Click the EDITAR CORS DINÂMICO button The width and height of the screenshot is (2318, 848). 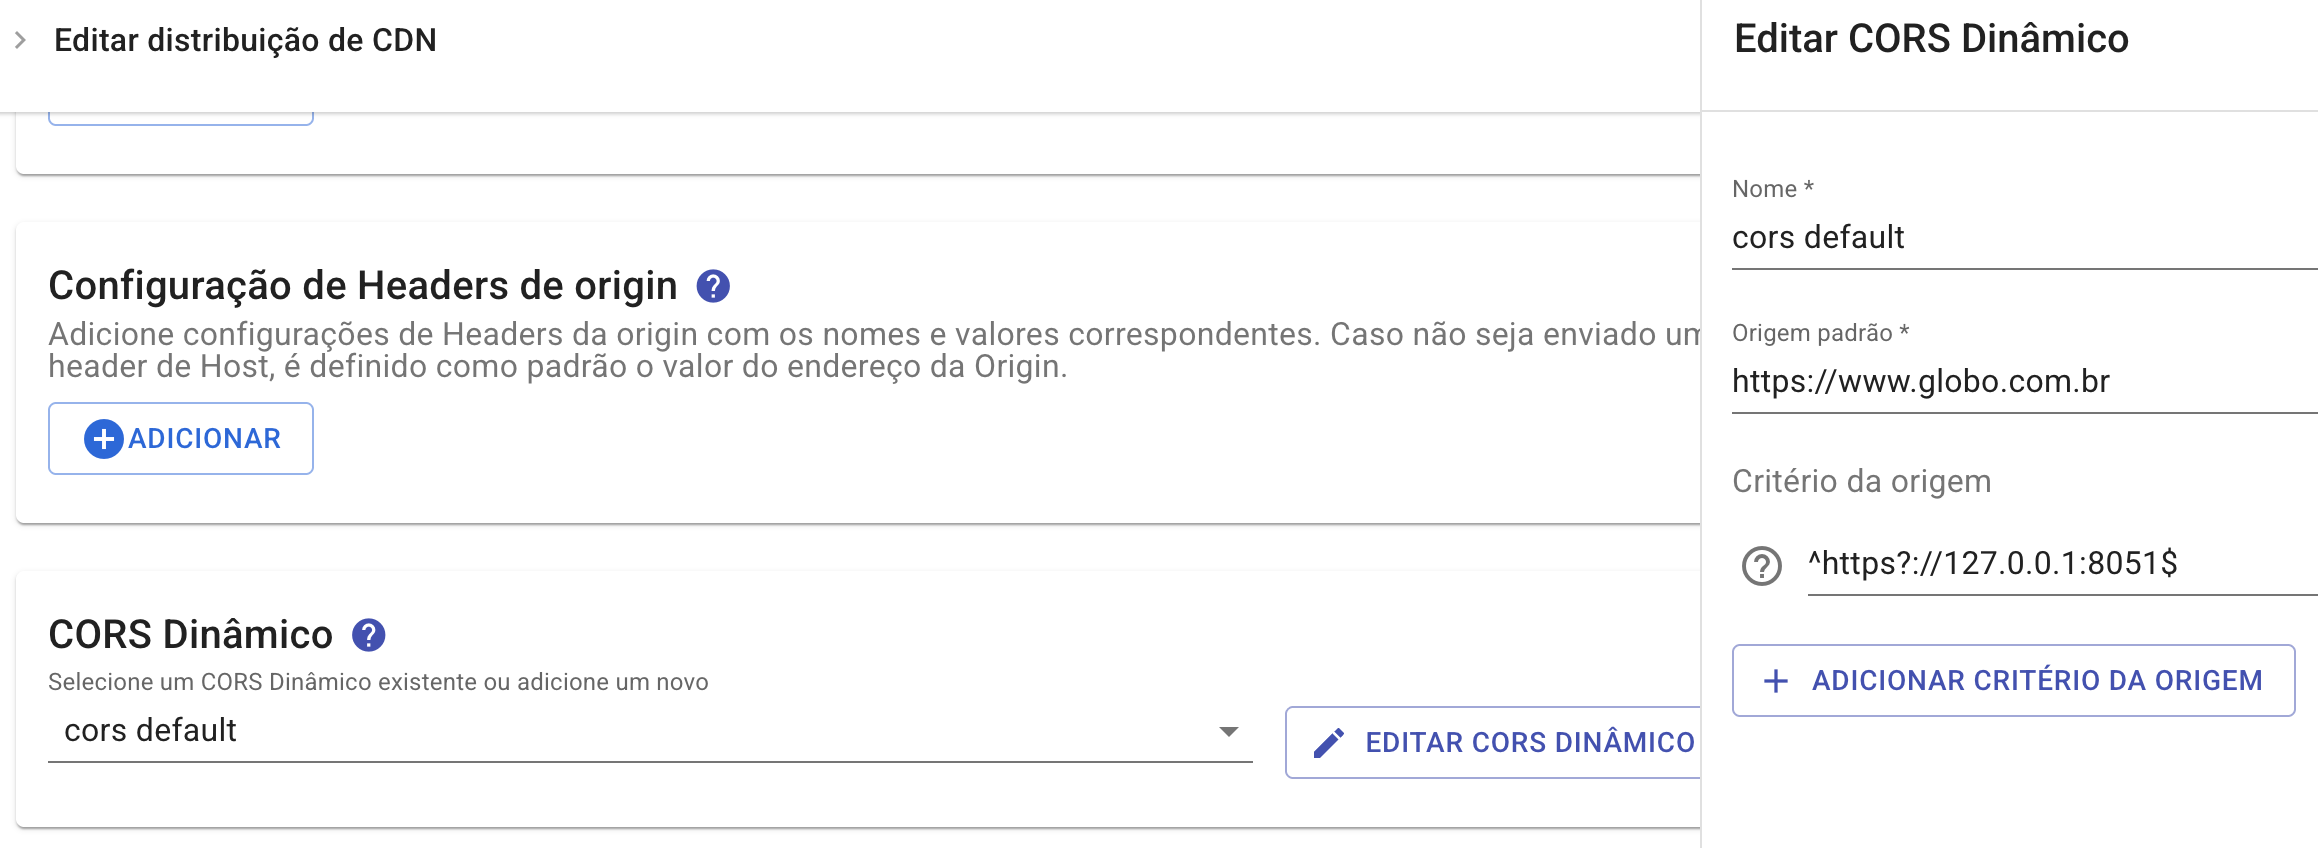pos(1493,743)
